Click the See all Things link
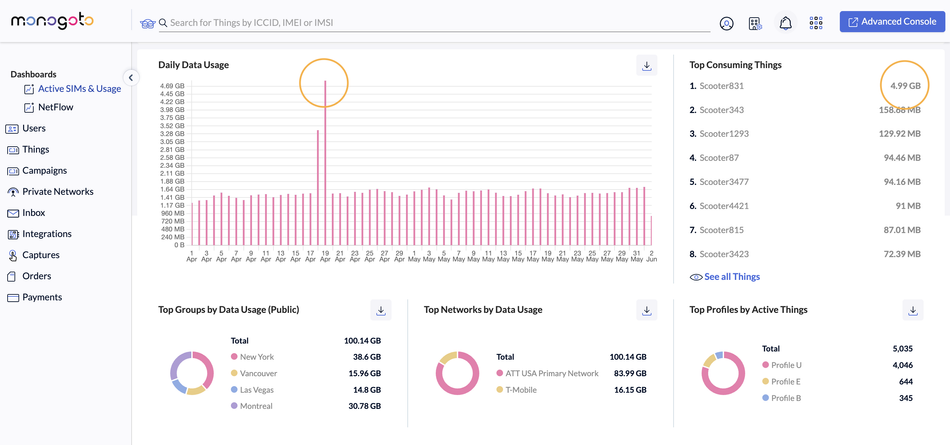This screenshot has width=950, height=445. (731, 277)
